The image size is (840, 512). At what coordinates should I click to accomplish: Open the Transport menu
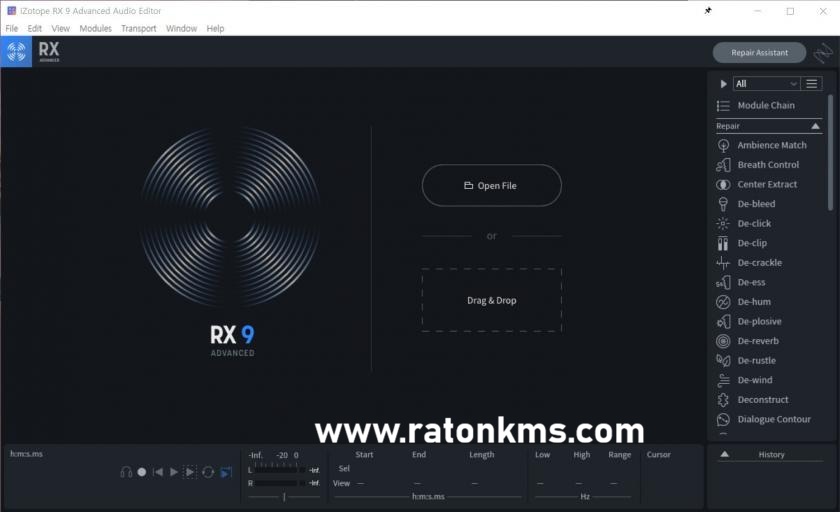[139, 28]
